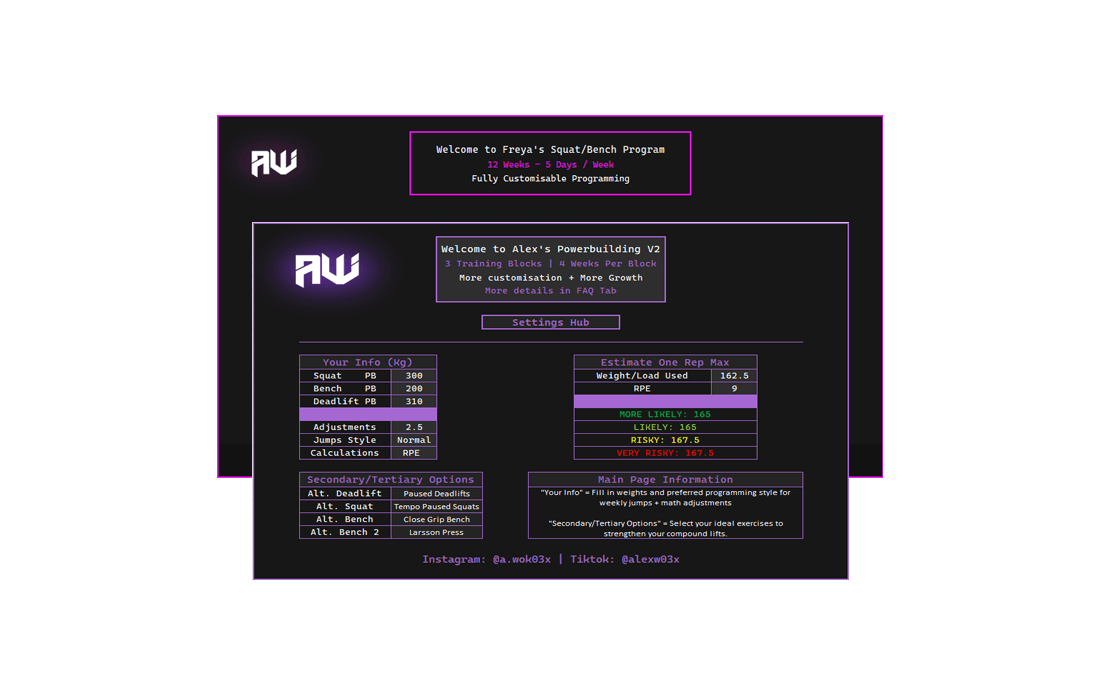Viewport: 1100px width, 700px height.
Task: Change the Calculations option showing RPE
Action: coord(413,453)
